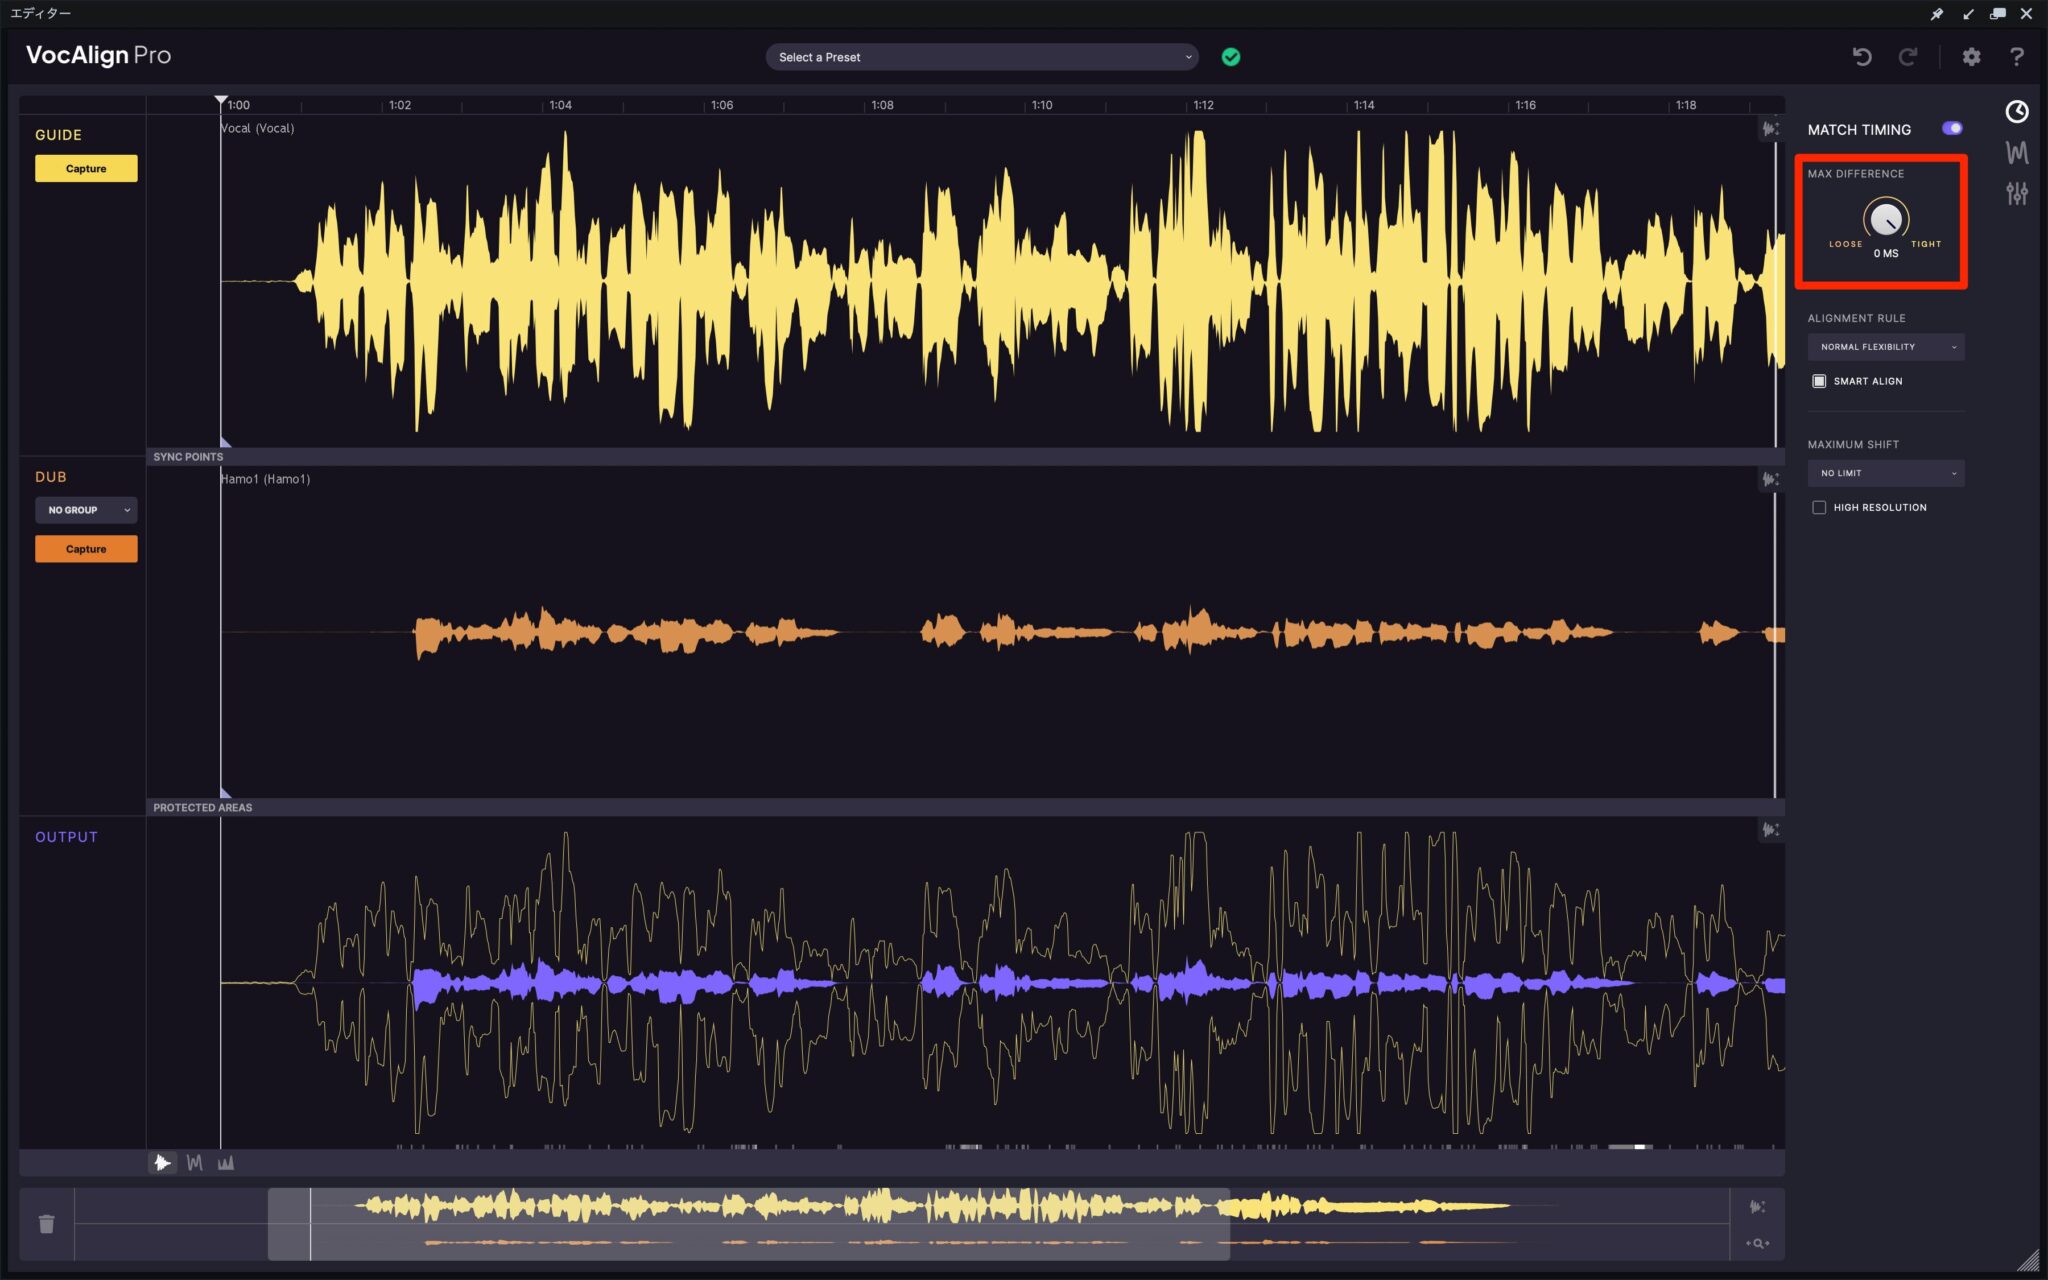
Task: Expand the Maximum Shift No Limit dropdown
Action: pos(1886,473)
